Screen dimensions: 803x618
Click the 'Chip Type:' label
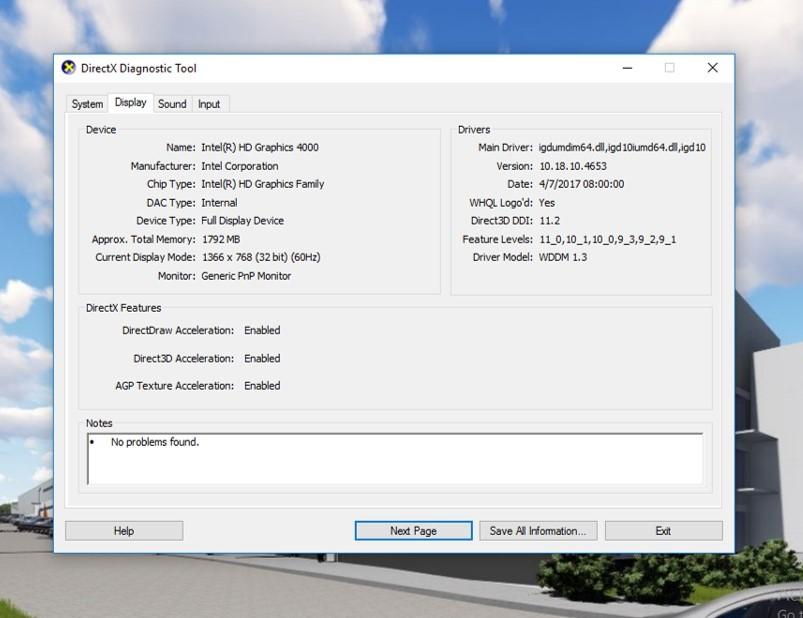pyautogui.click(x=171, y=184)
